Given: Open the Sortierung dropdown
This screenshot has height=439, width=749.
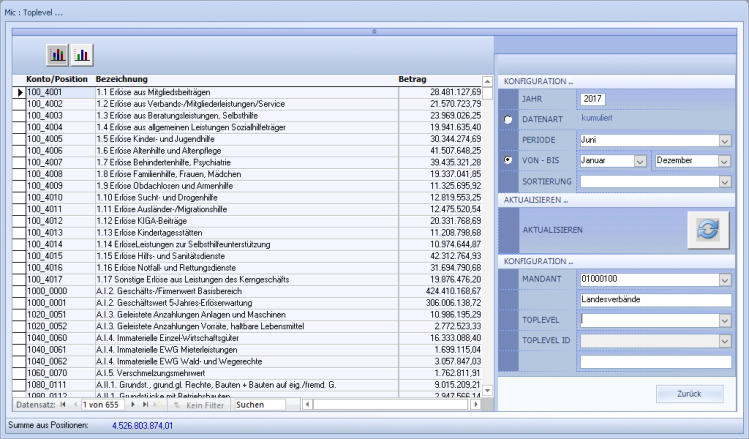Looking at the screenshot, I should click(724, 181).
